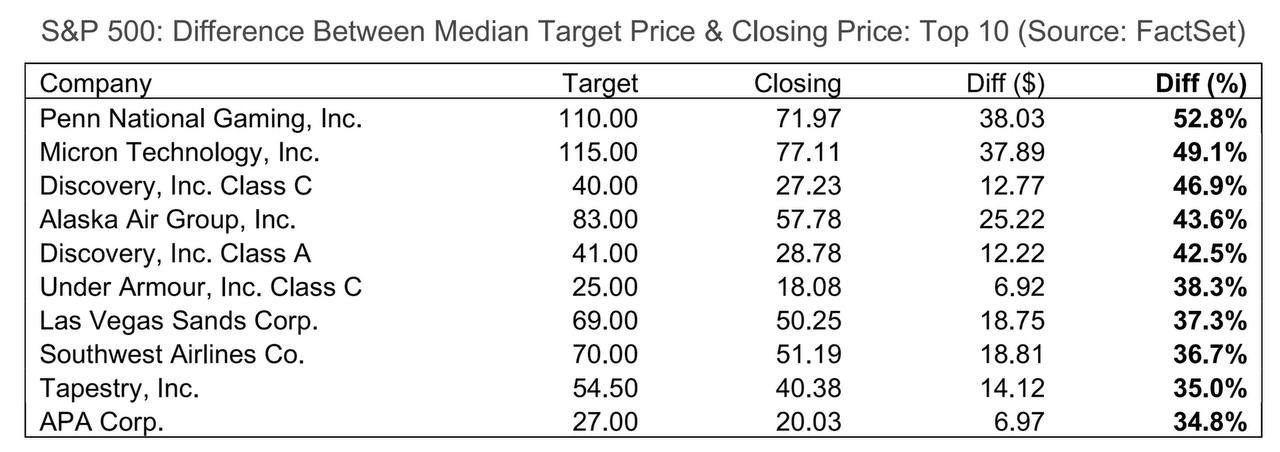This screenshot has height=452, width=1280.
Task: Click the 52.8% Diff value
Action: point(1210,119)
